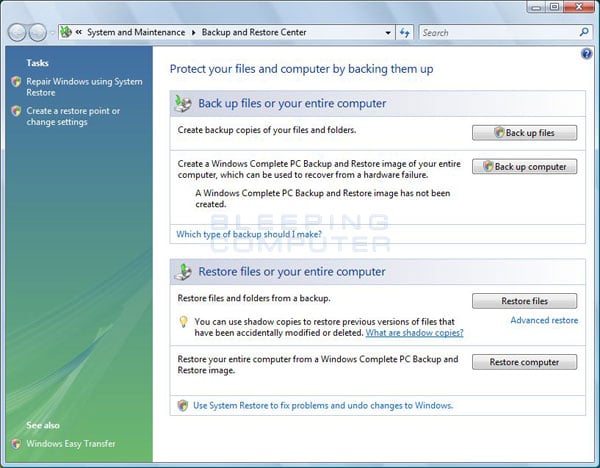Click the Back up files button
600x468 pixels.
524,133
